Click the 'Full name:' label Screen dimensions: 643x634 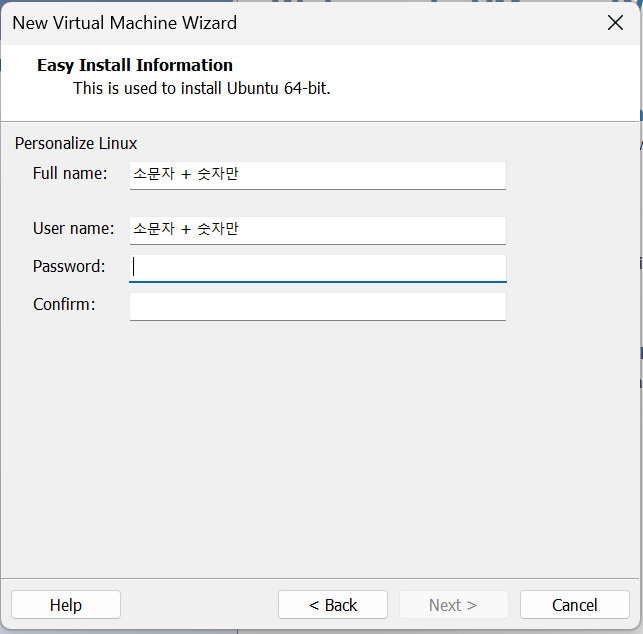(70, 173)
